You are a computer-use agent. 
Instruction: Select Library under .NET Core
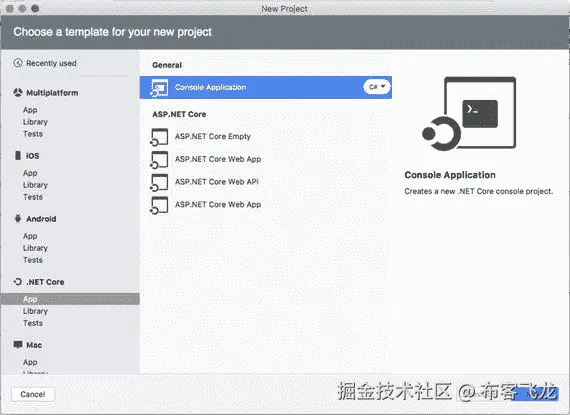click(35, 311)
